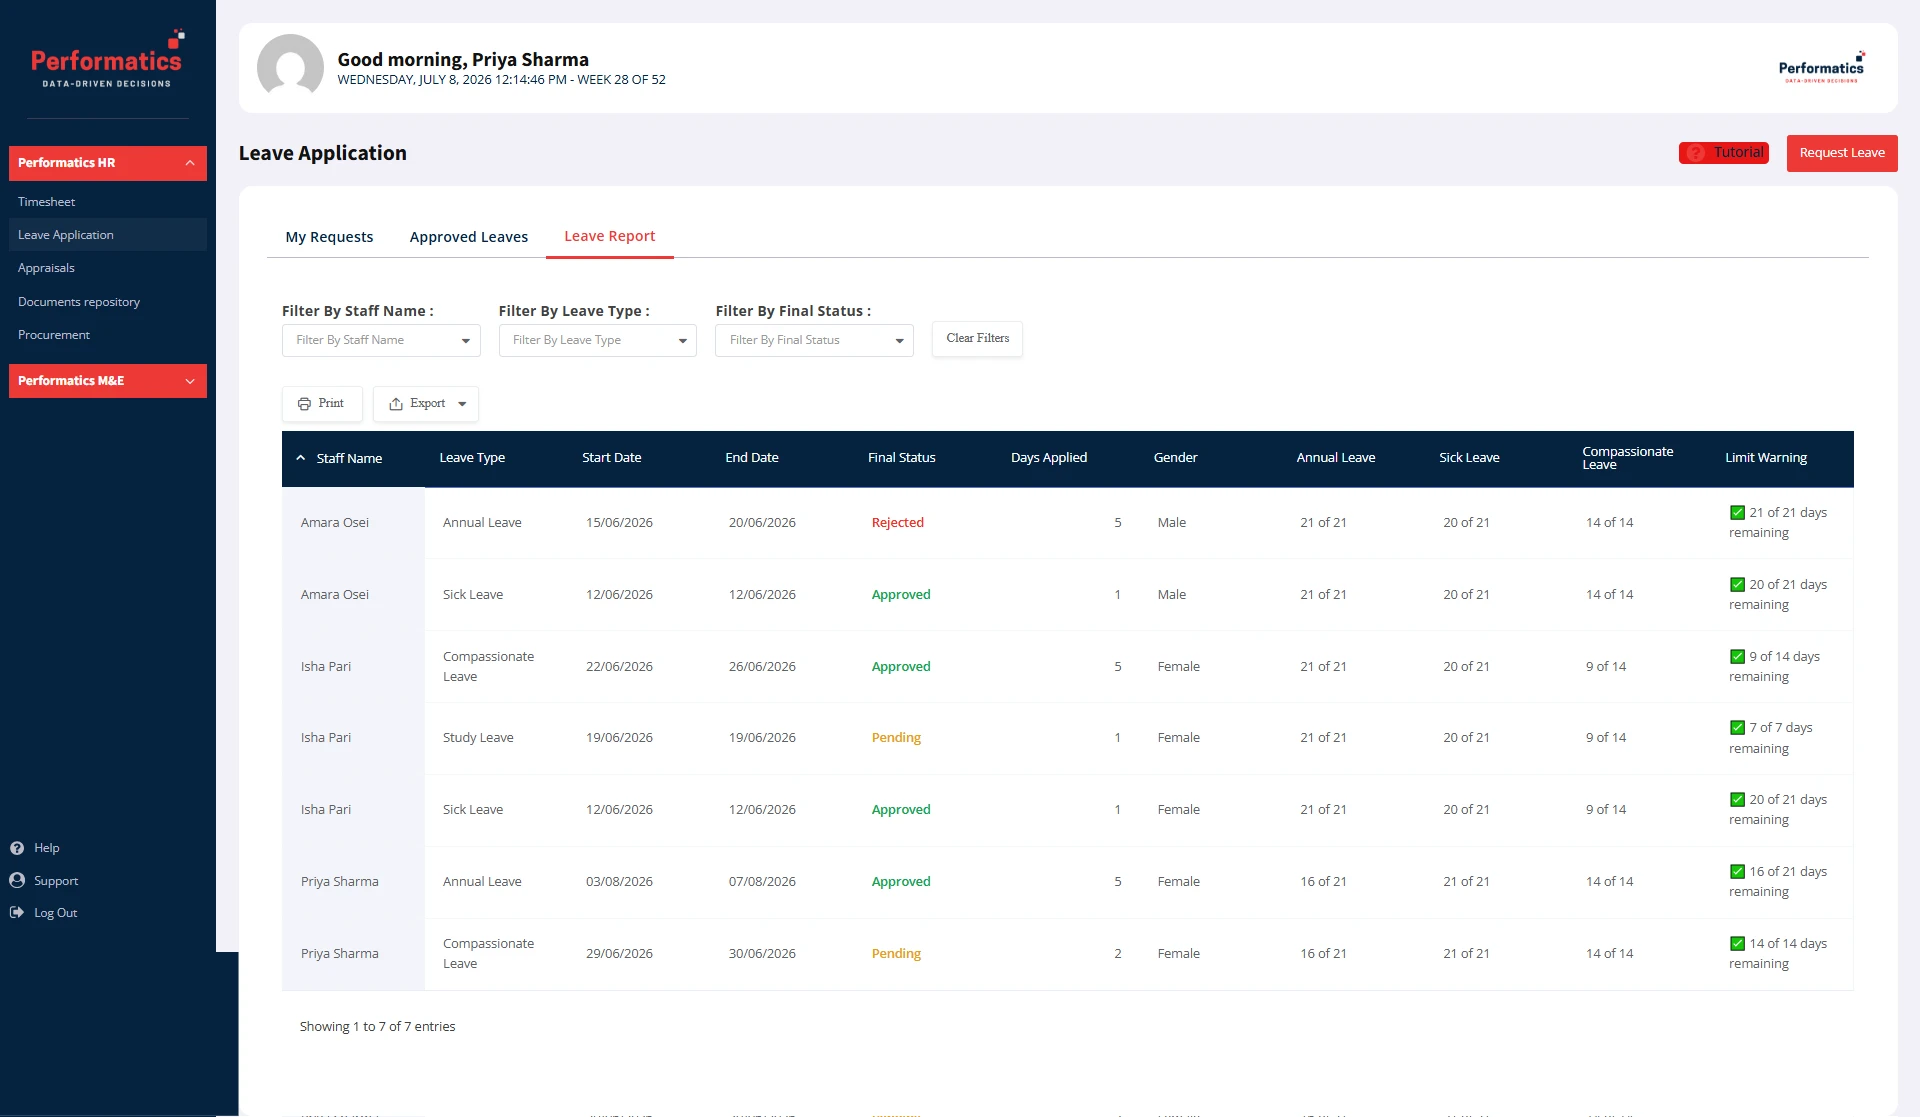Click the Export upload icon
The image size is (1920, 1117).
[396, 404]
